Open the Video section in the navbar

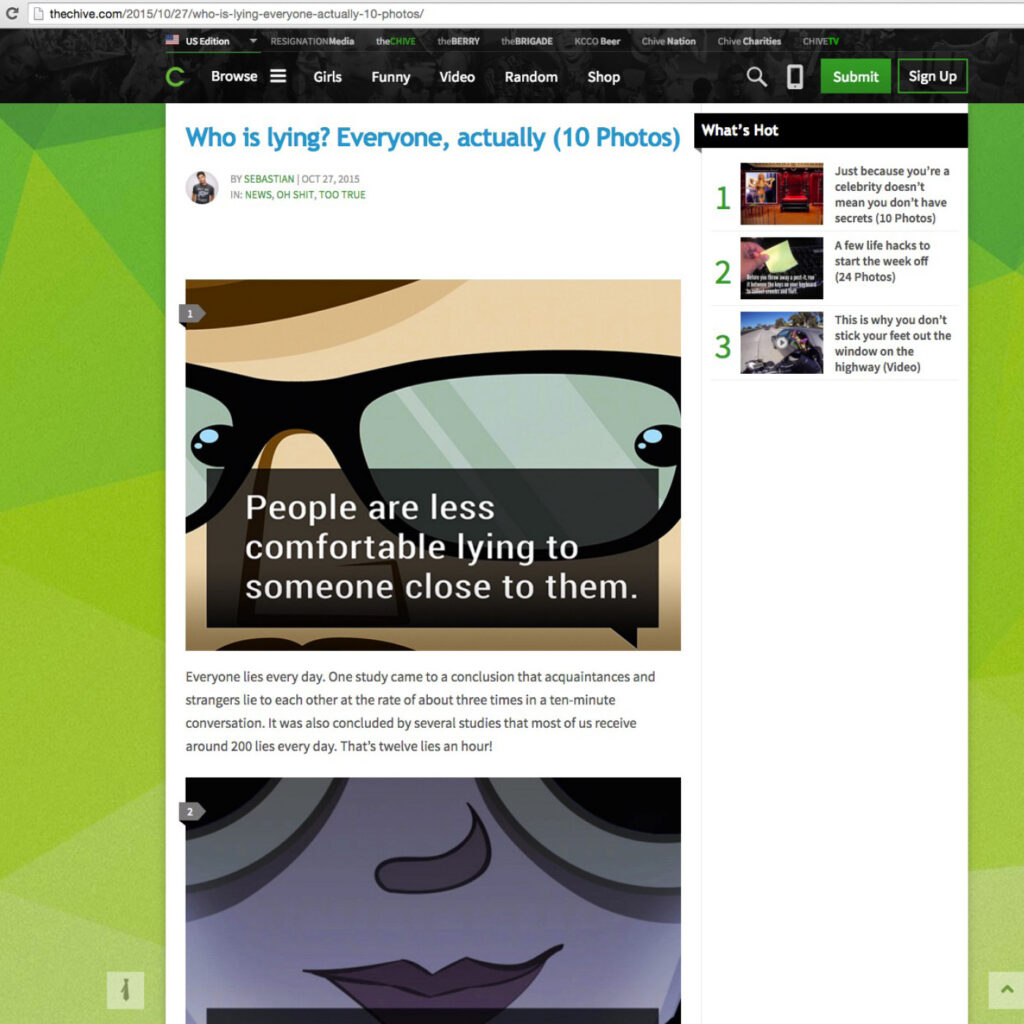(x=457, y=77)
